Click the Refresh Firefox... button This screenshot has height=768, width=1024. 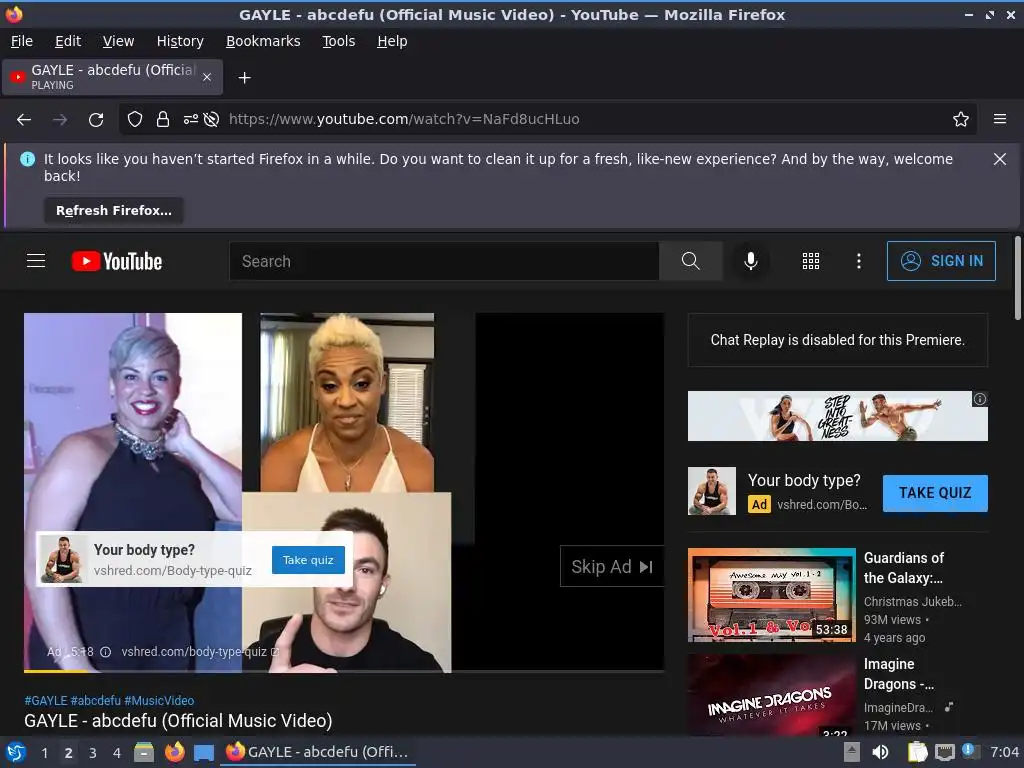click(x=114, y=211)
